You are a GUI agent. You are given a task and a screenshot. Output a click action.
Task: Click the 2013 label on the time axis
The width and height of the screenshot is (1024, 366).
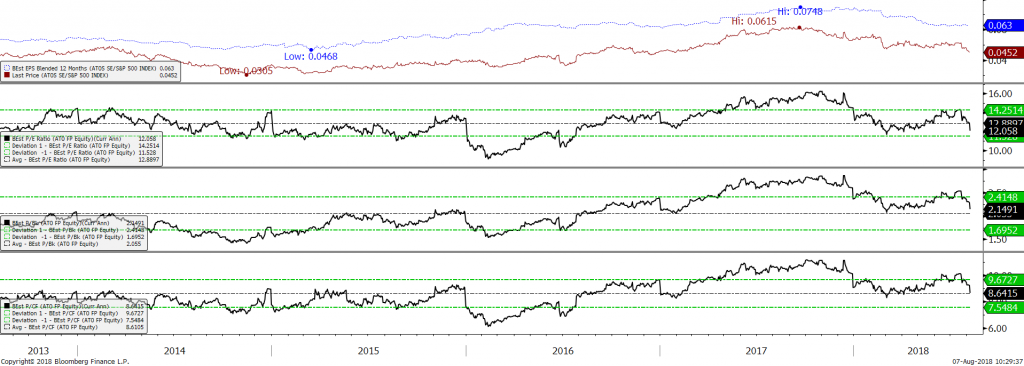tap(39, 351)
